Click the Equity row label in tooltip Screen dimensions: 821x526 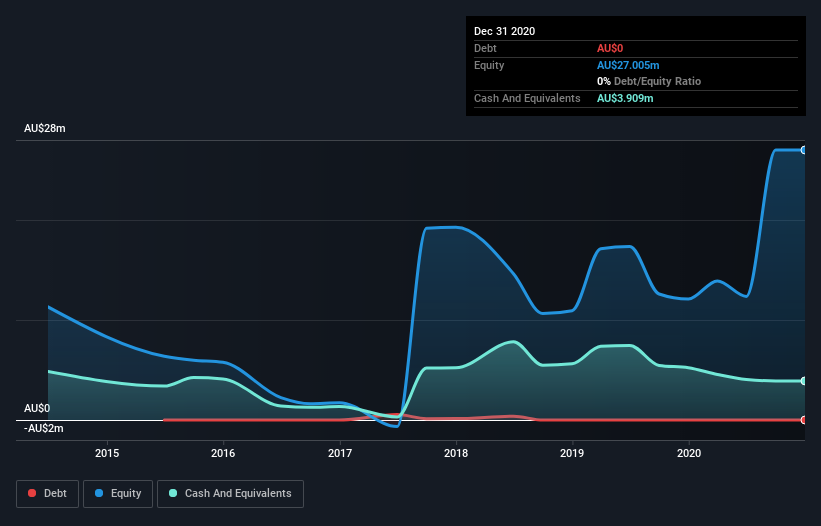point(489,65)
